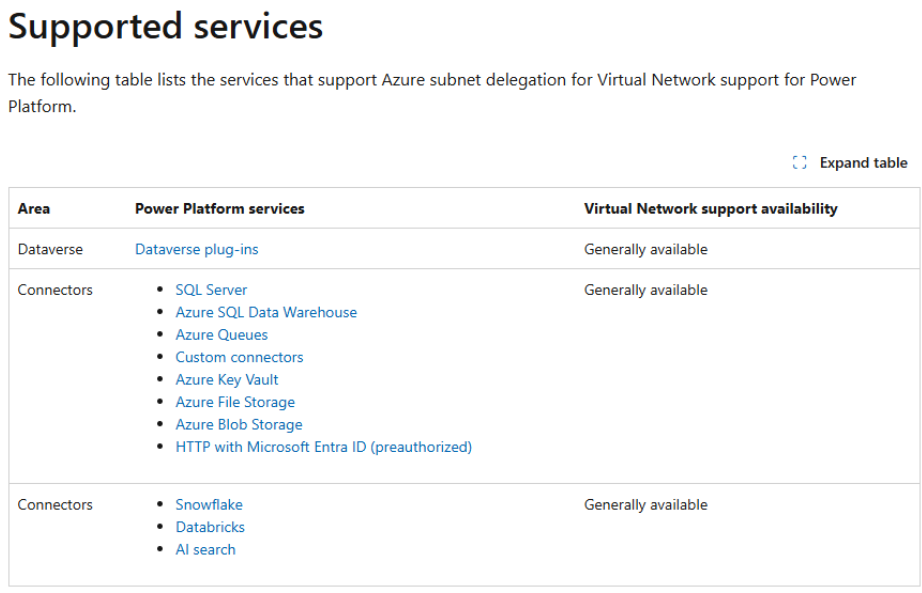Open the Azure Blob Storage link
Screen dimensions: 922x593
coord(238,425)
